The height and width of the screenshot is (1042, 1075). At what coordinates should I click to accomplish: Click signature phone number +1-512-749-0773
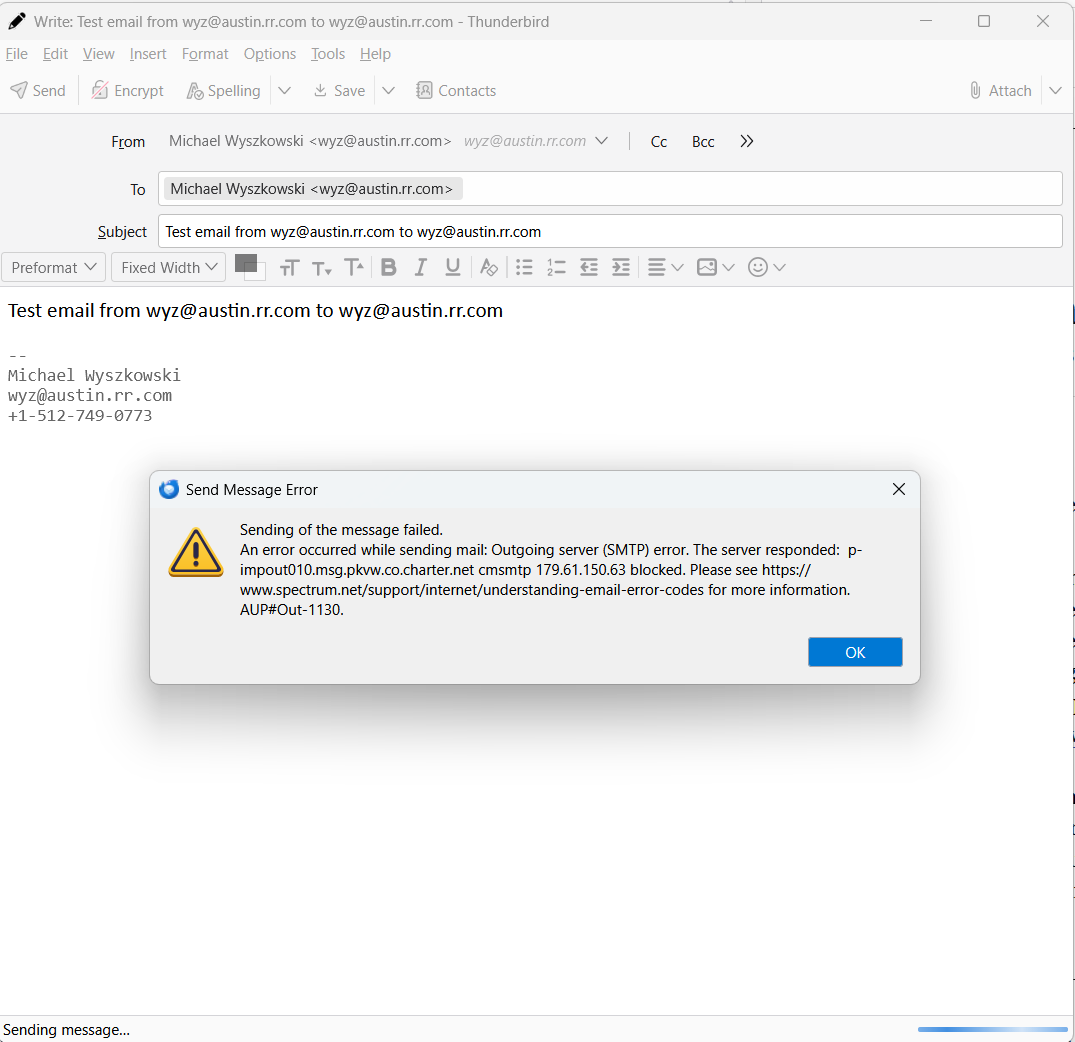coord(80,415)
